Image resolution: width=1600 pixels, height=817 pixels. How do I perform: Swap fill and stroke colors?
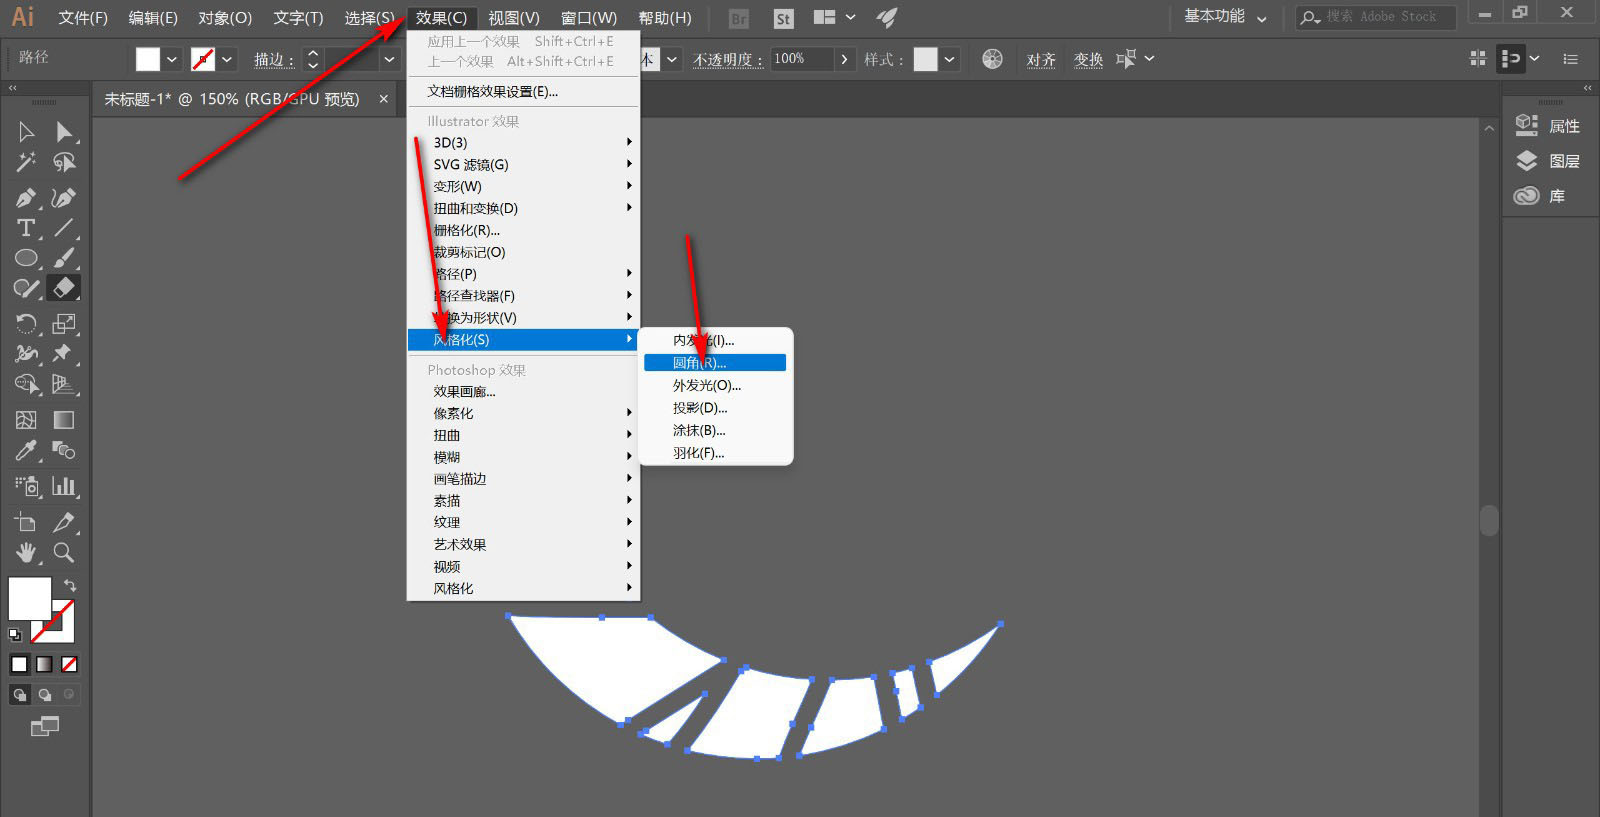pos(69,585)
